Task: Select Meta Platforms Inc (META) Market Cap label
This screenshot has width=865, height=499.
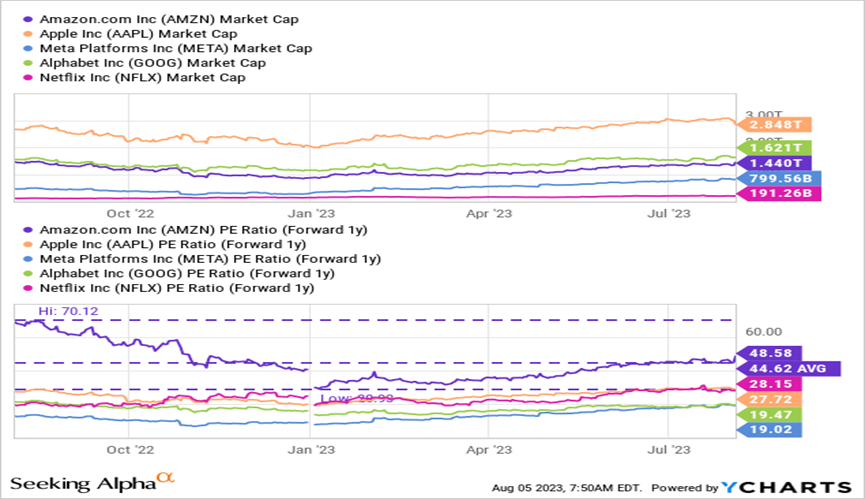Action: (176, 49)
